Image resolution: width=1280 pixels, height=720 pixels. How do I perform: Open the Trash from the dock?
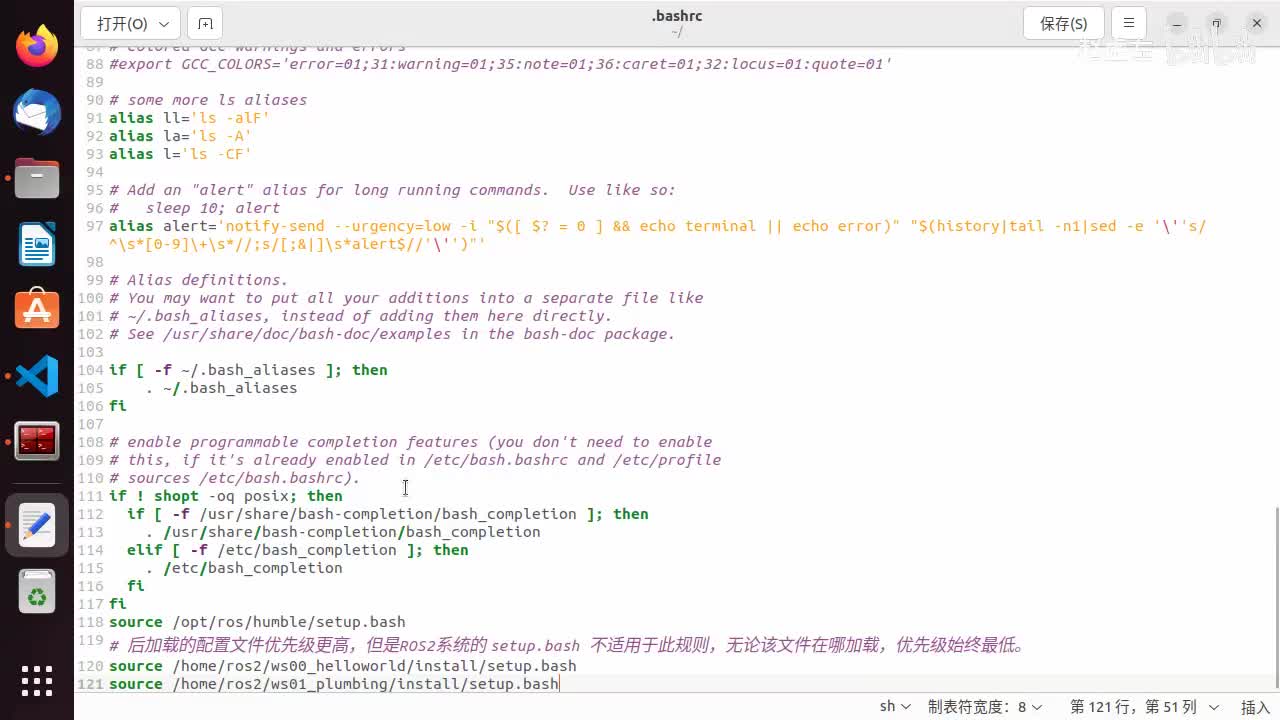[37, 592]
